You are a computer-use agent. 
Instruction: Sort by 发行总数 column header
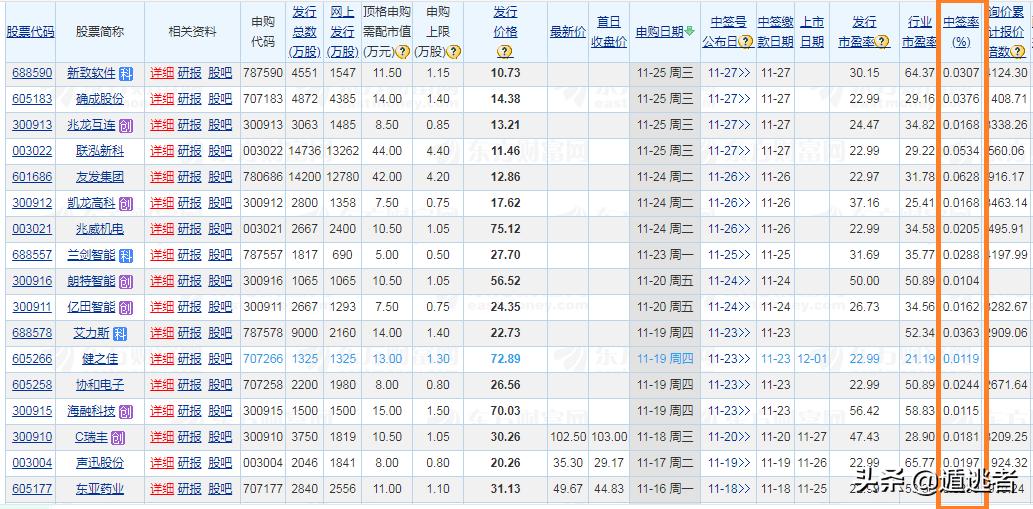tap(304, 32)
